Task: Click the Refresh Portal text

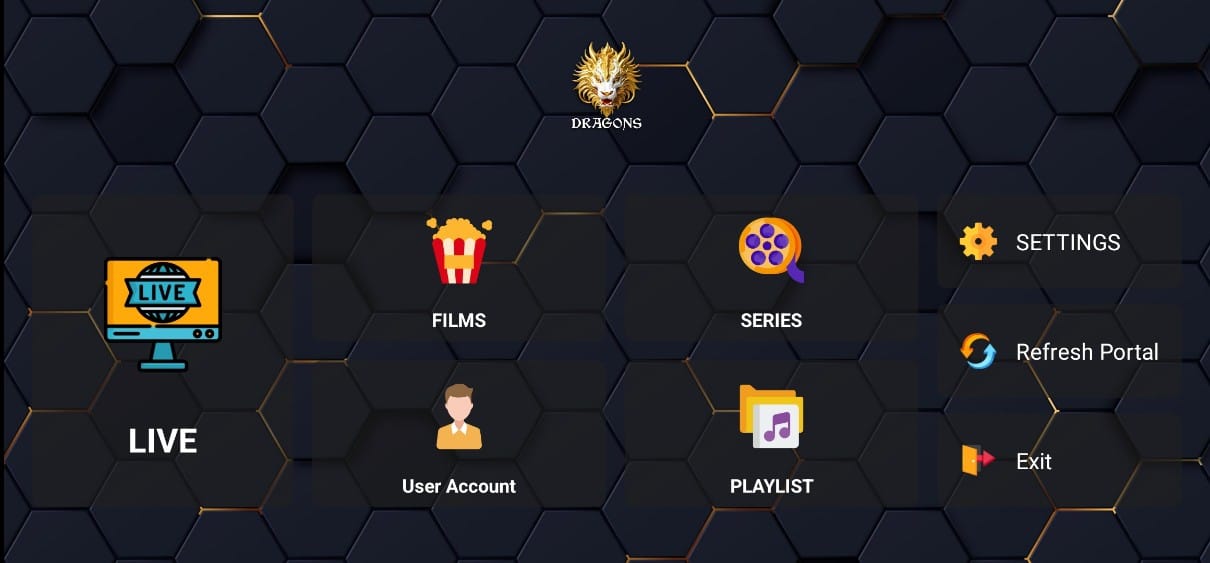Action: pos(1087,352)
